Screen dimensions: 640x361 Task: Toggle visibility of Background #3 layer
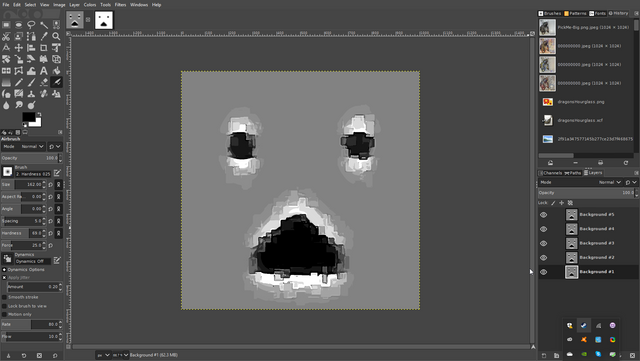(x=543, y=243)
